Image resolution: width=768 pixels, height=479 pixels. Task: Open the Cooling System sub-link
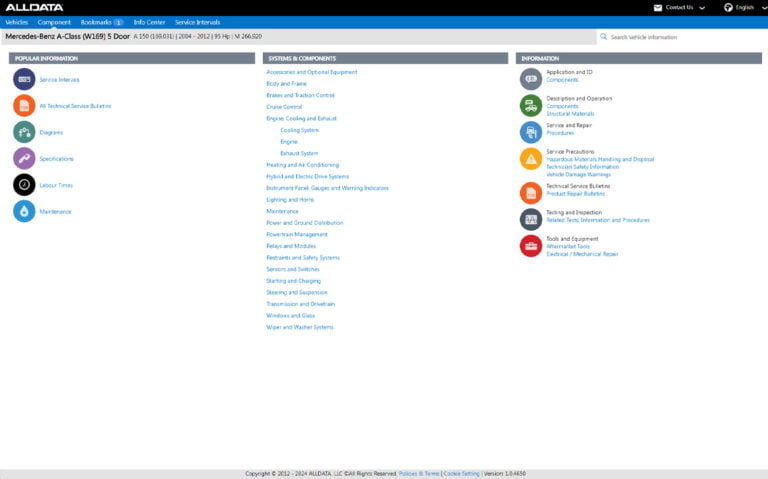point(299,130)
